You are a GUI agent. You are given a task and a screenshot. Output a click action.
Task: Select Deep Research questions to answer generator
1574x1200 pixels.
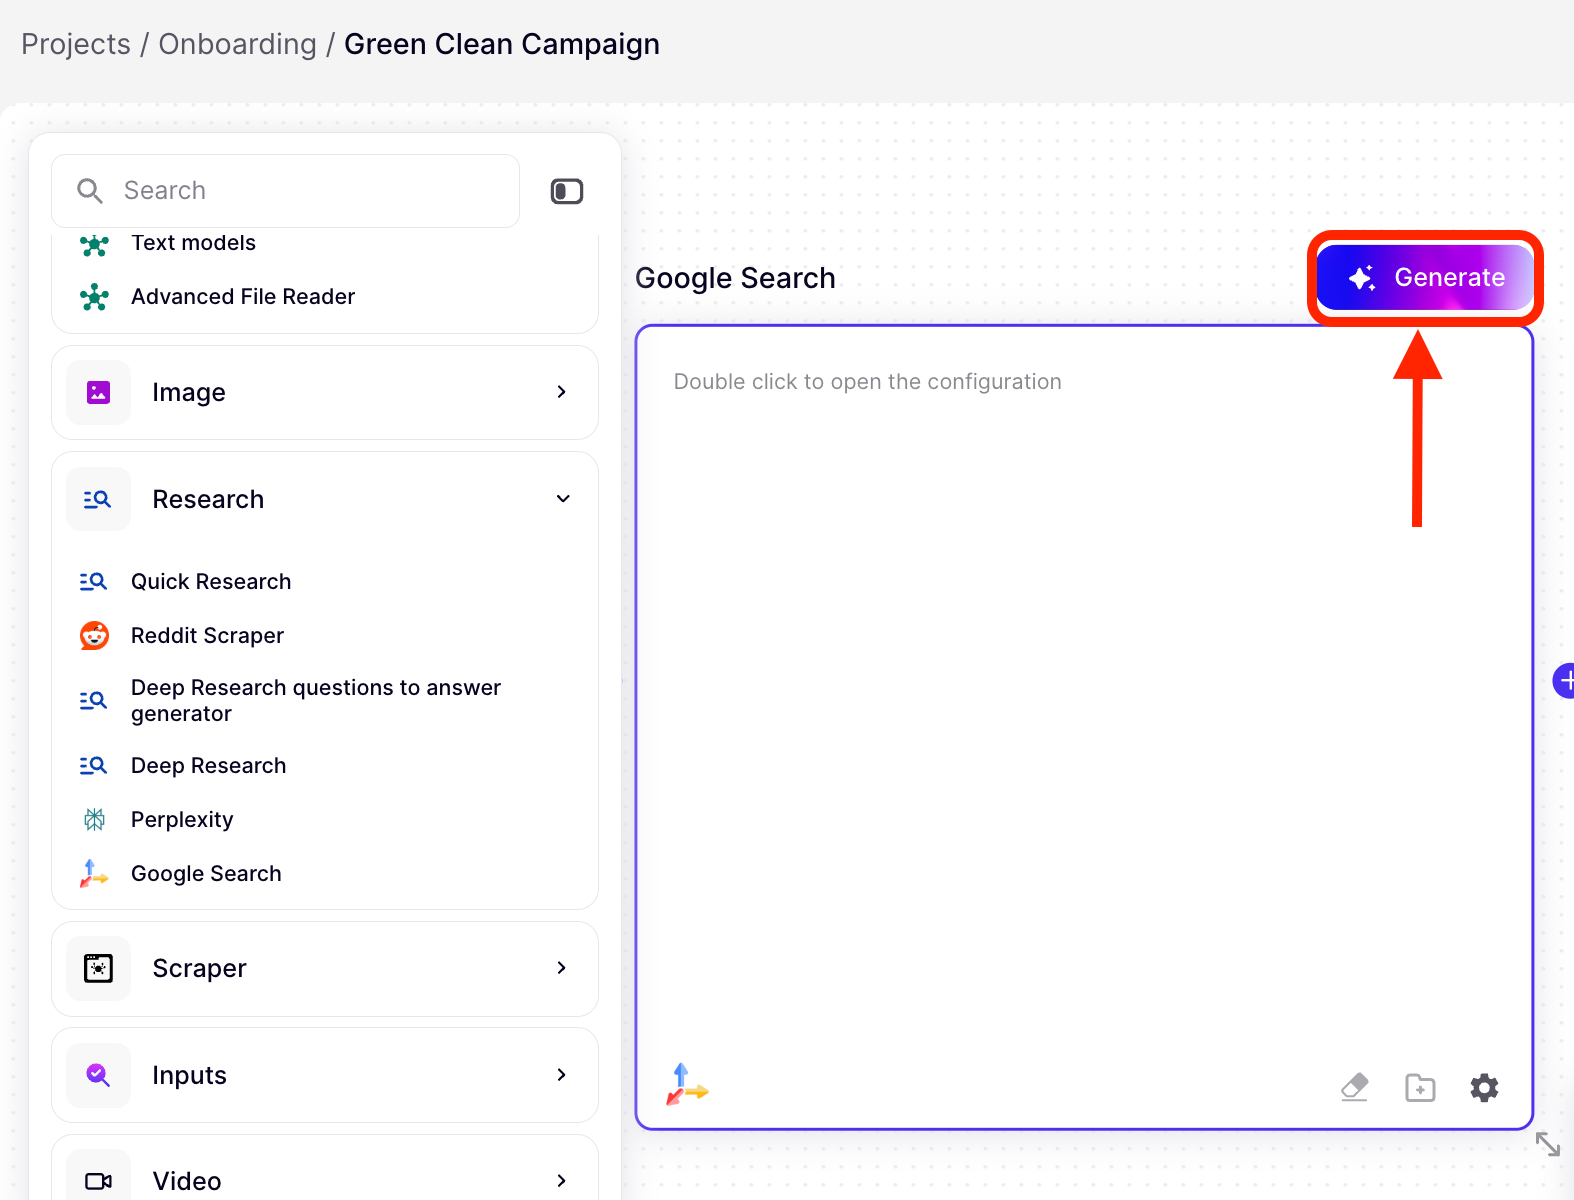pyautogui.click(x=316, y=701)
